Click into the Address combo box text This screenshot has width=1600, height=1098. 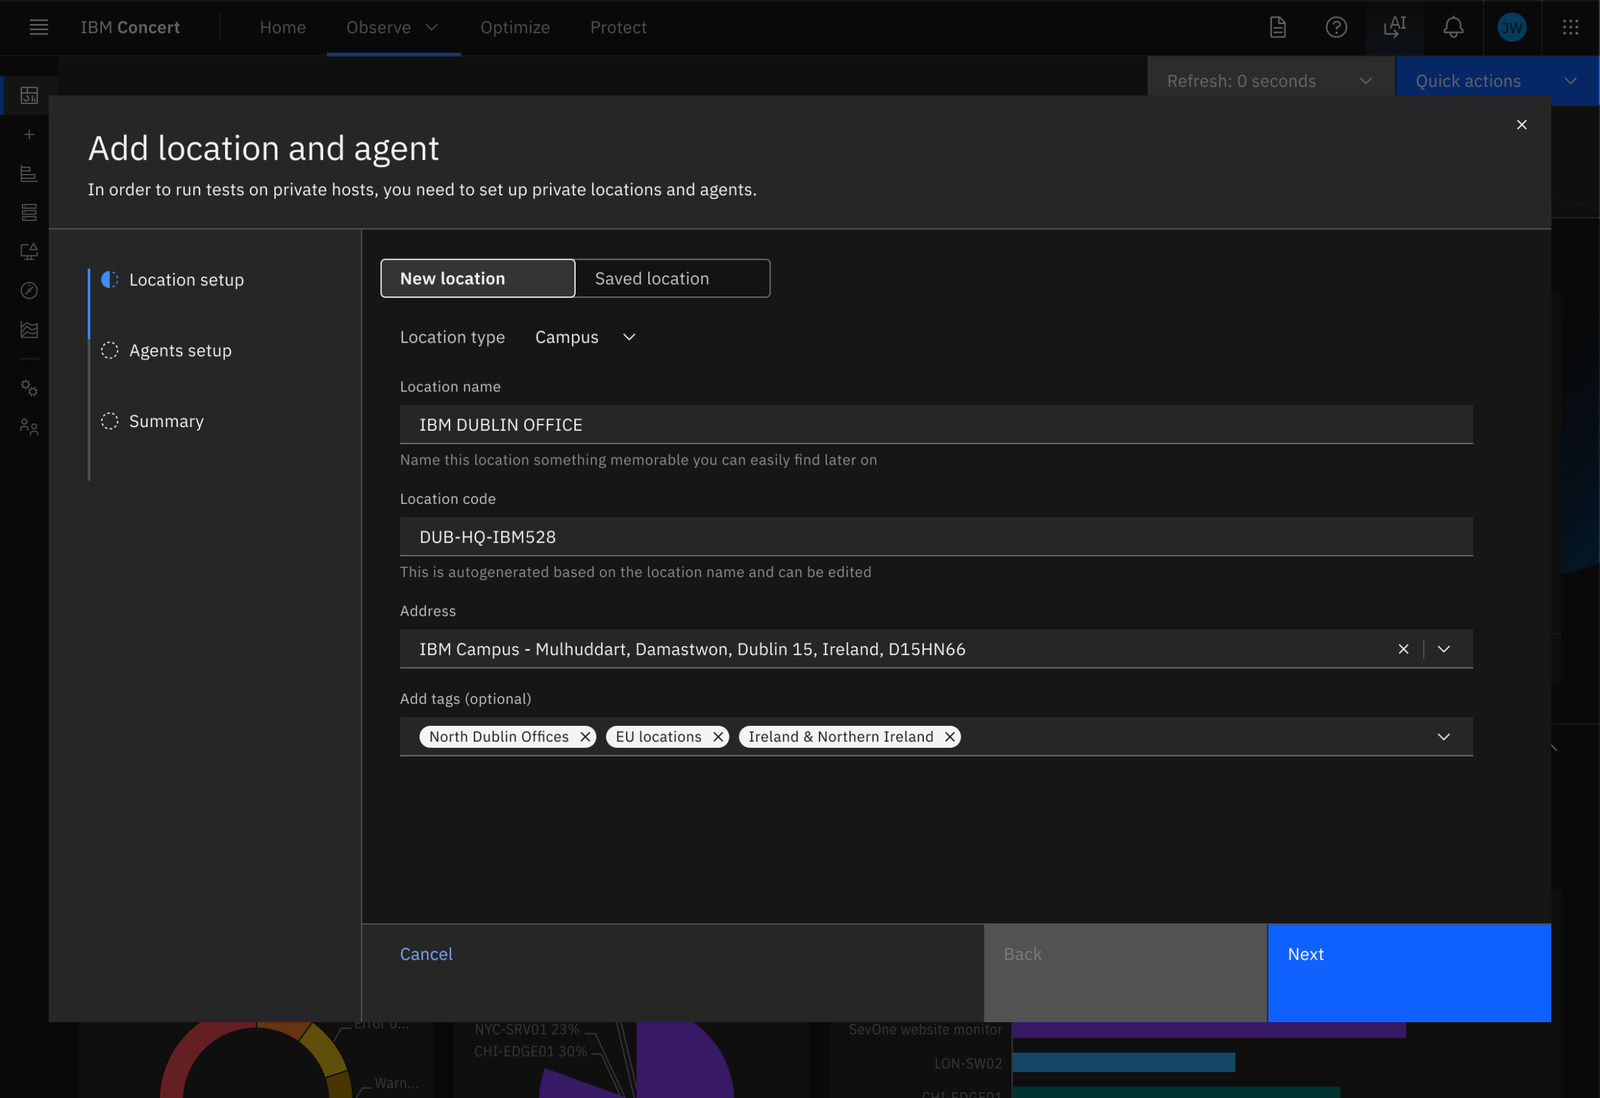click(692, 649)
